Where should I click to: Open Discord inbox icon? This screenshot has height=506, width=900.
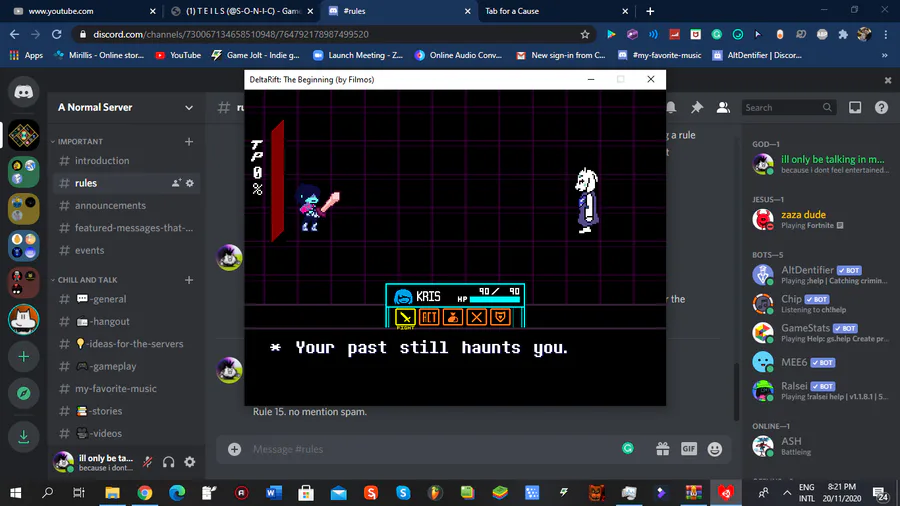tap(855, 107)
